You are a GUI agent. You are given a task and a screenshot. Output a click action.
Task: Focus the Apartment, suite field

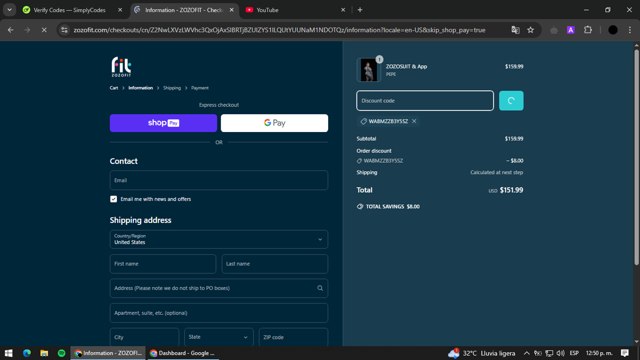tap(219, 313)
